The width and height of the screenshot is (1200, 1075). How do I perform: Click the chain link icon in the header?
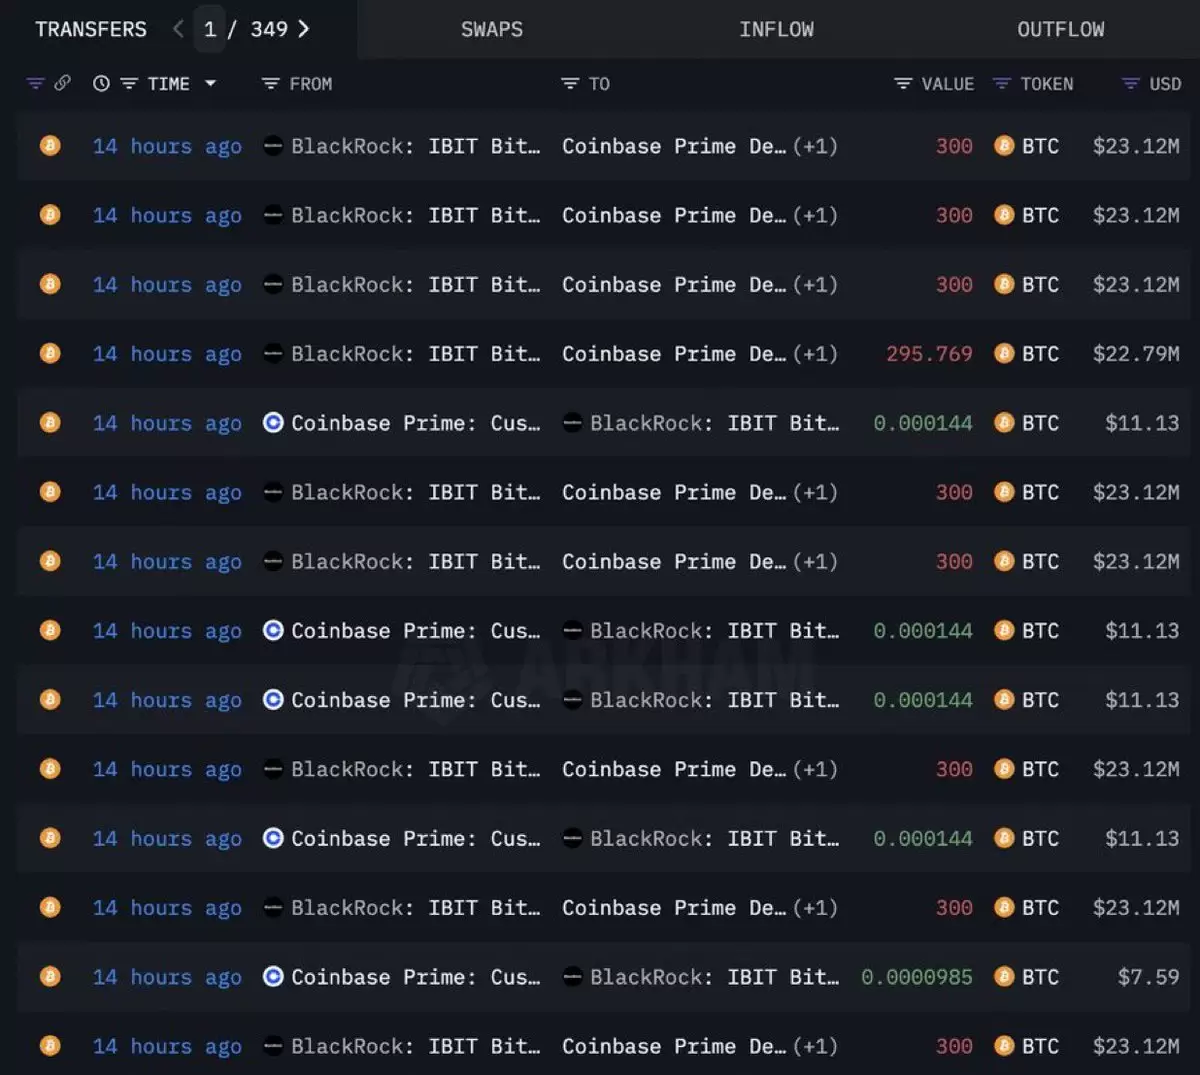pyautogui.click(x=62, y=83)
